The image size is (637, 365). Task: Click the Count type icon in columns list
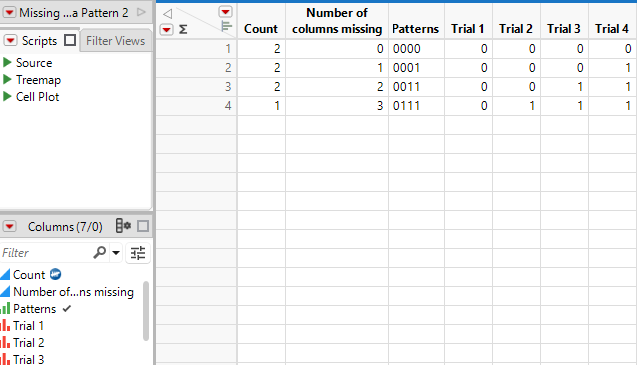[x=5, y=274]
